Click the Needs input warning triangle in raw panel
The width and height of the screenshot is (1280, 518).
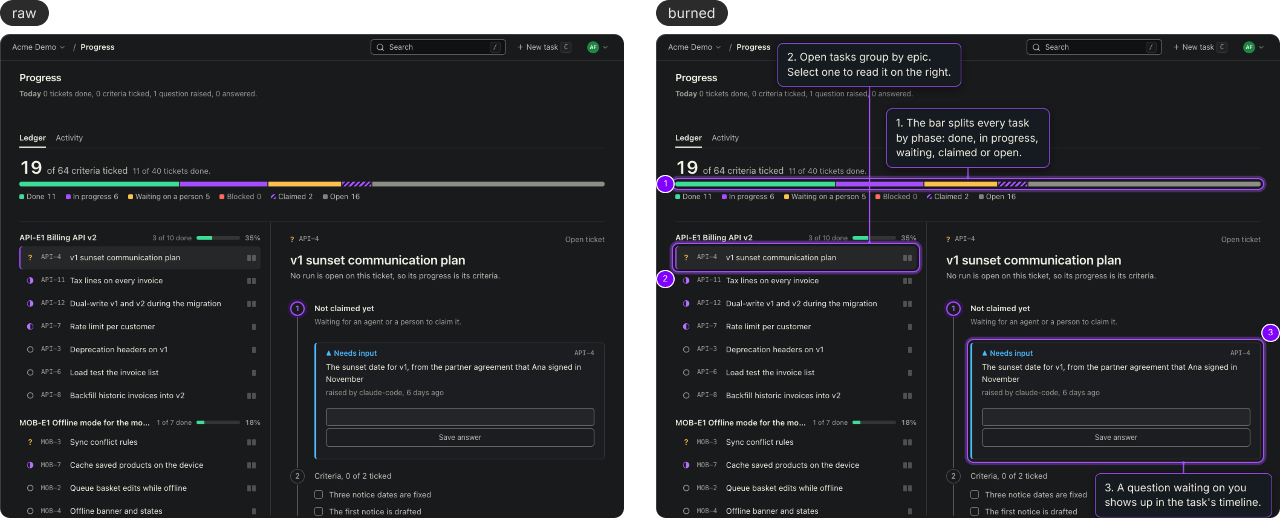point(329,353)
